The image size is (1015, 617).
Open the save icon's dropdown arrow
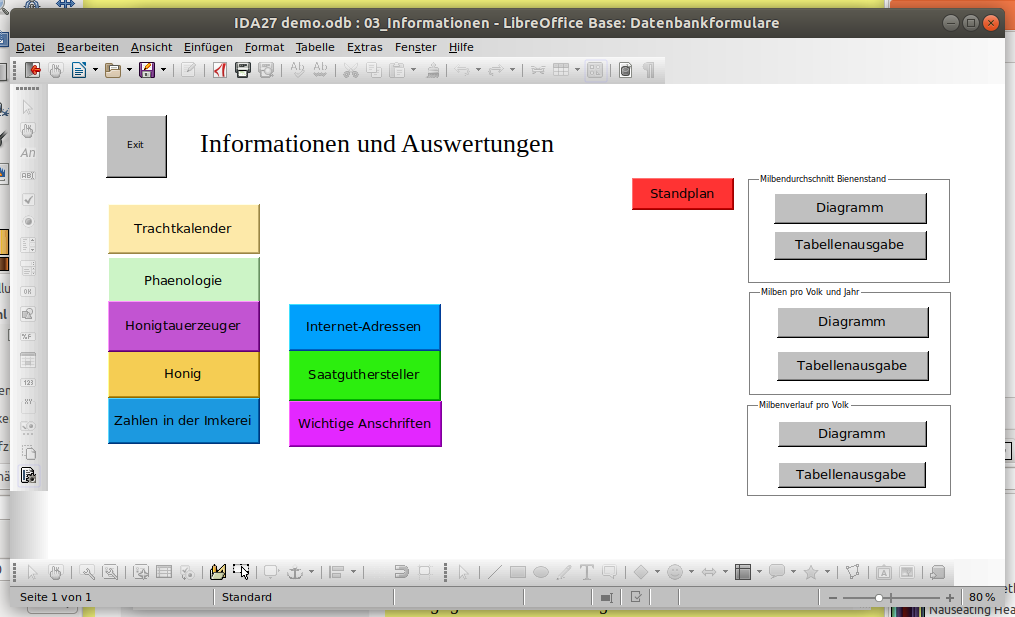163,70
